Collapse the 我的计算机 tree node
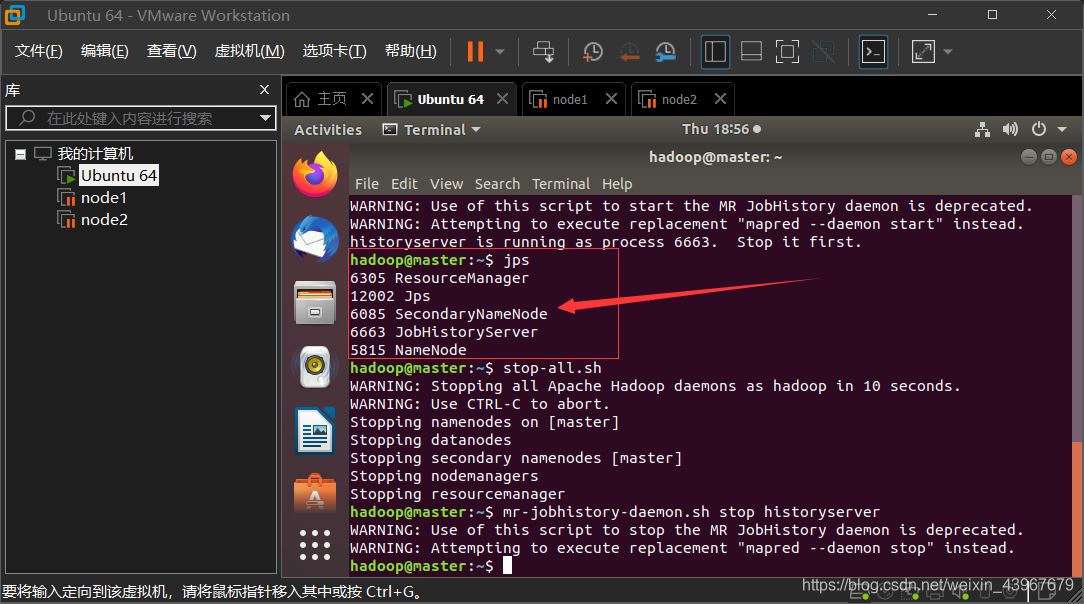Image resolution: width=1084 pixels, height=604 pixels. tap(21, 154)
